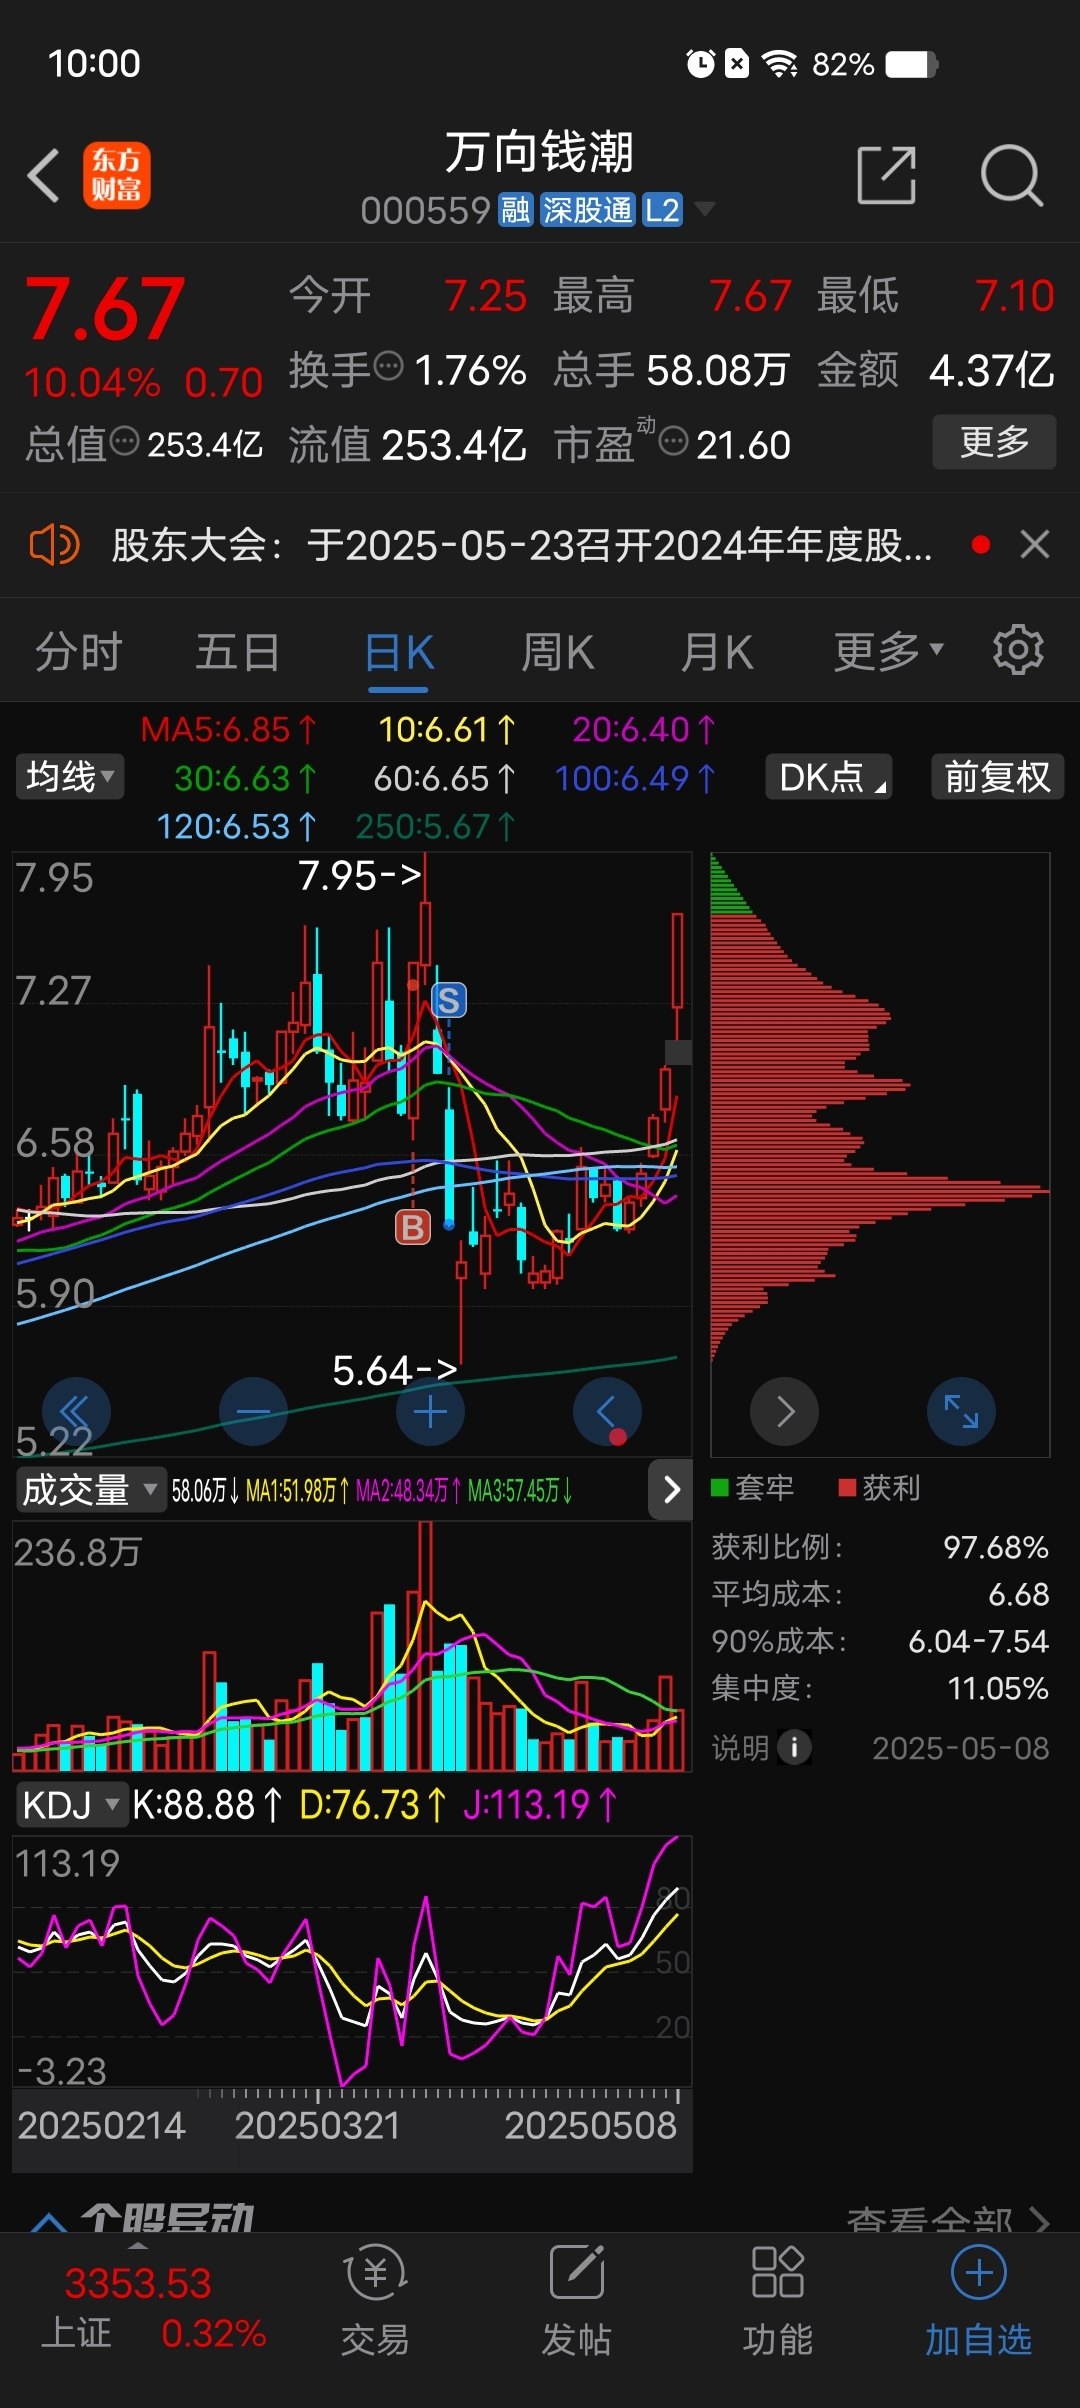
Task: Expand the 更多 chart period dropdown
Action: pos(889,652)
